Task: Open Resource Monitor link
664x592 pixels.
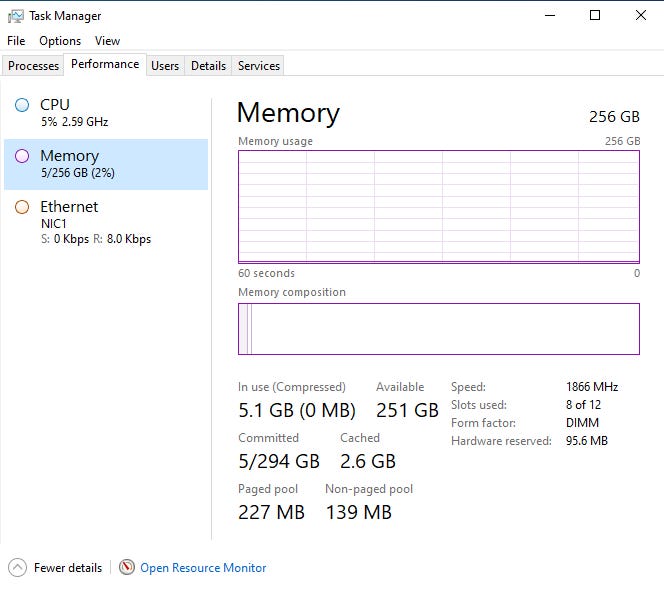Action: (203, 568)
